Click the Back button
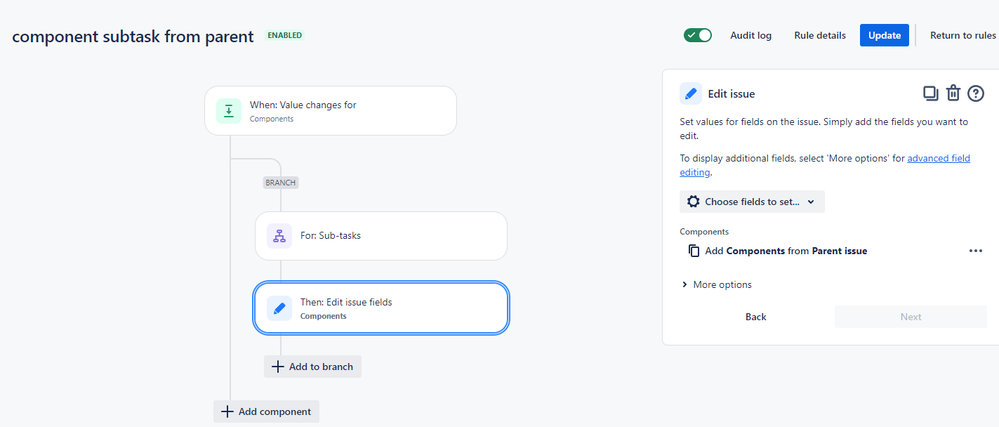 [756, 317]
